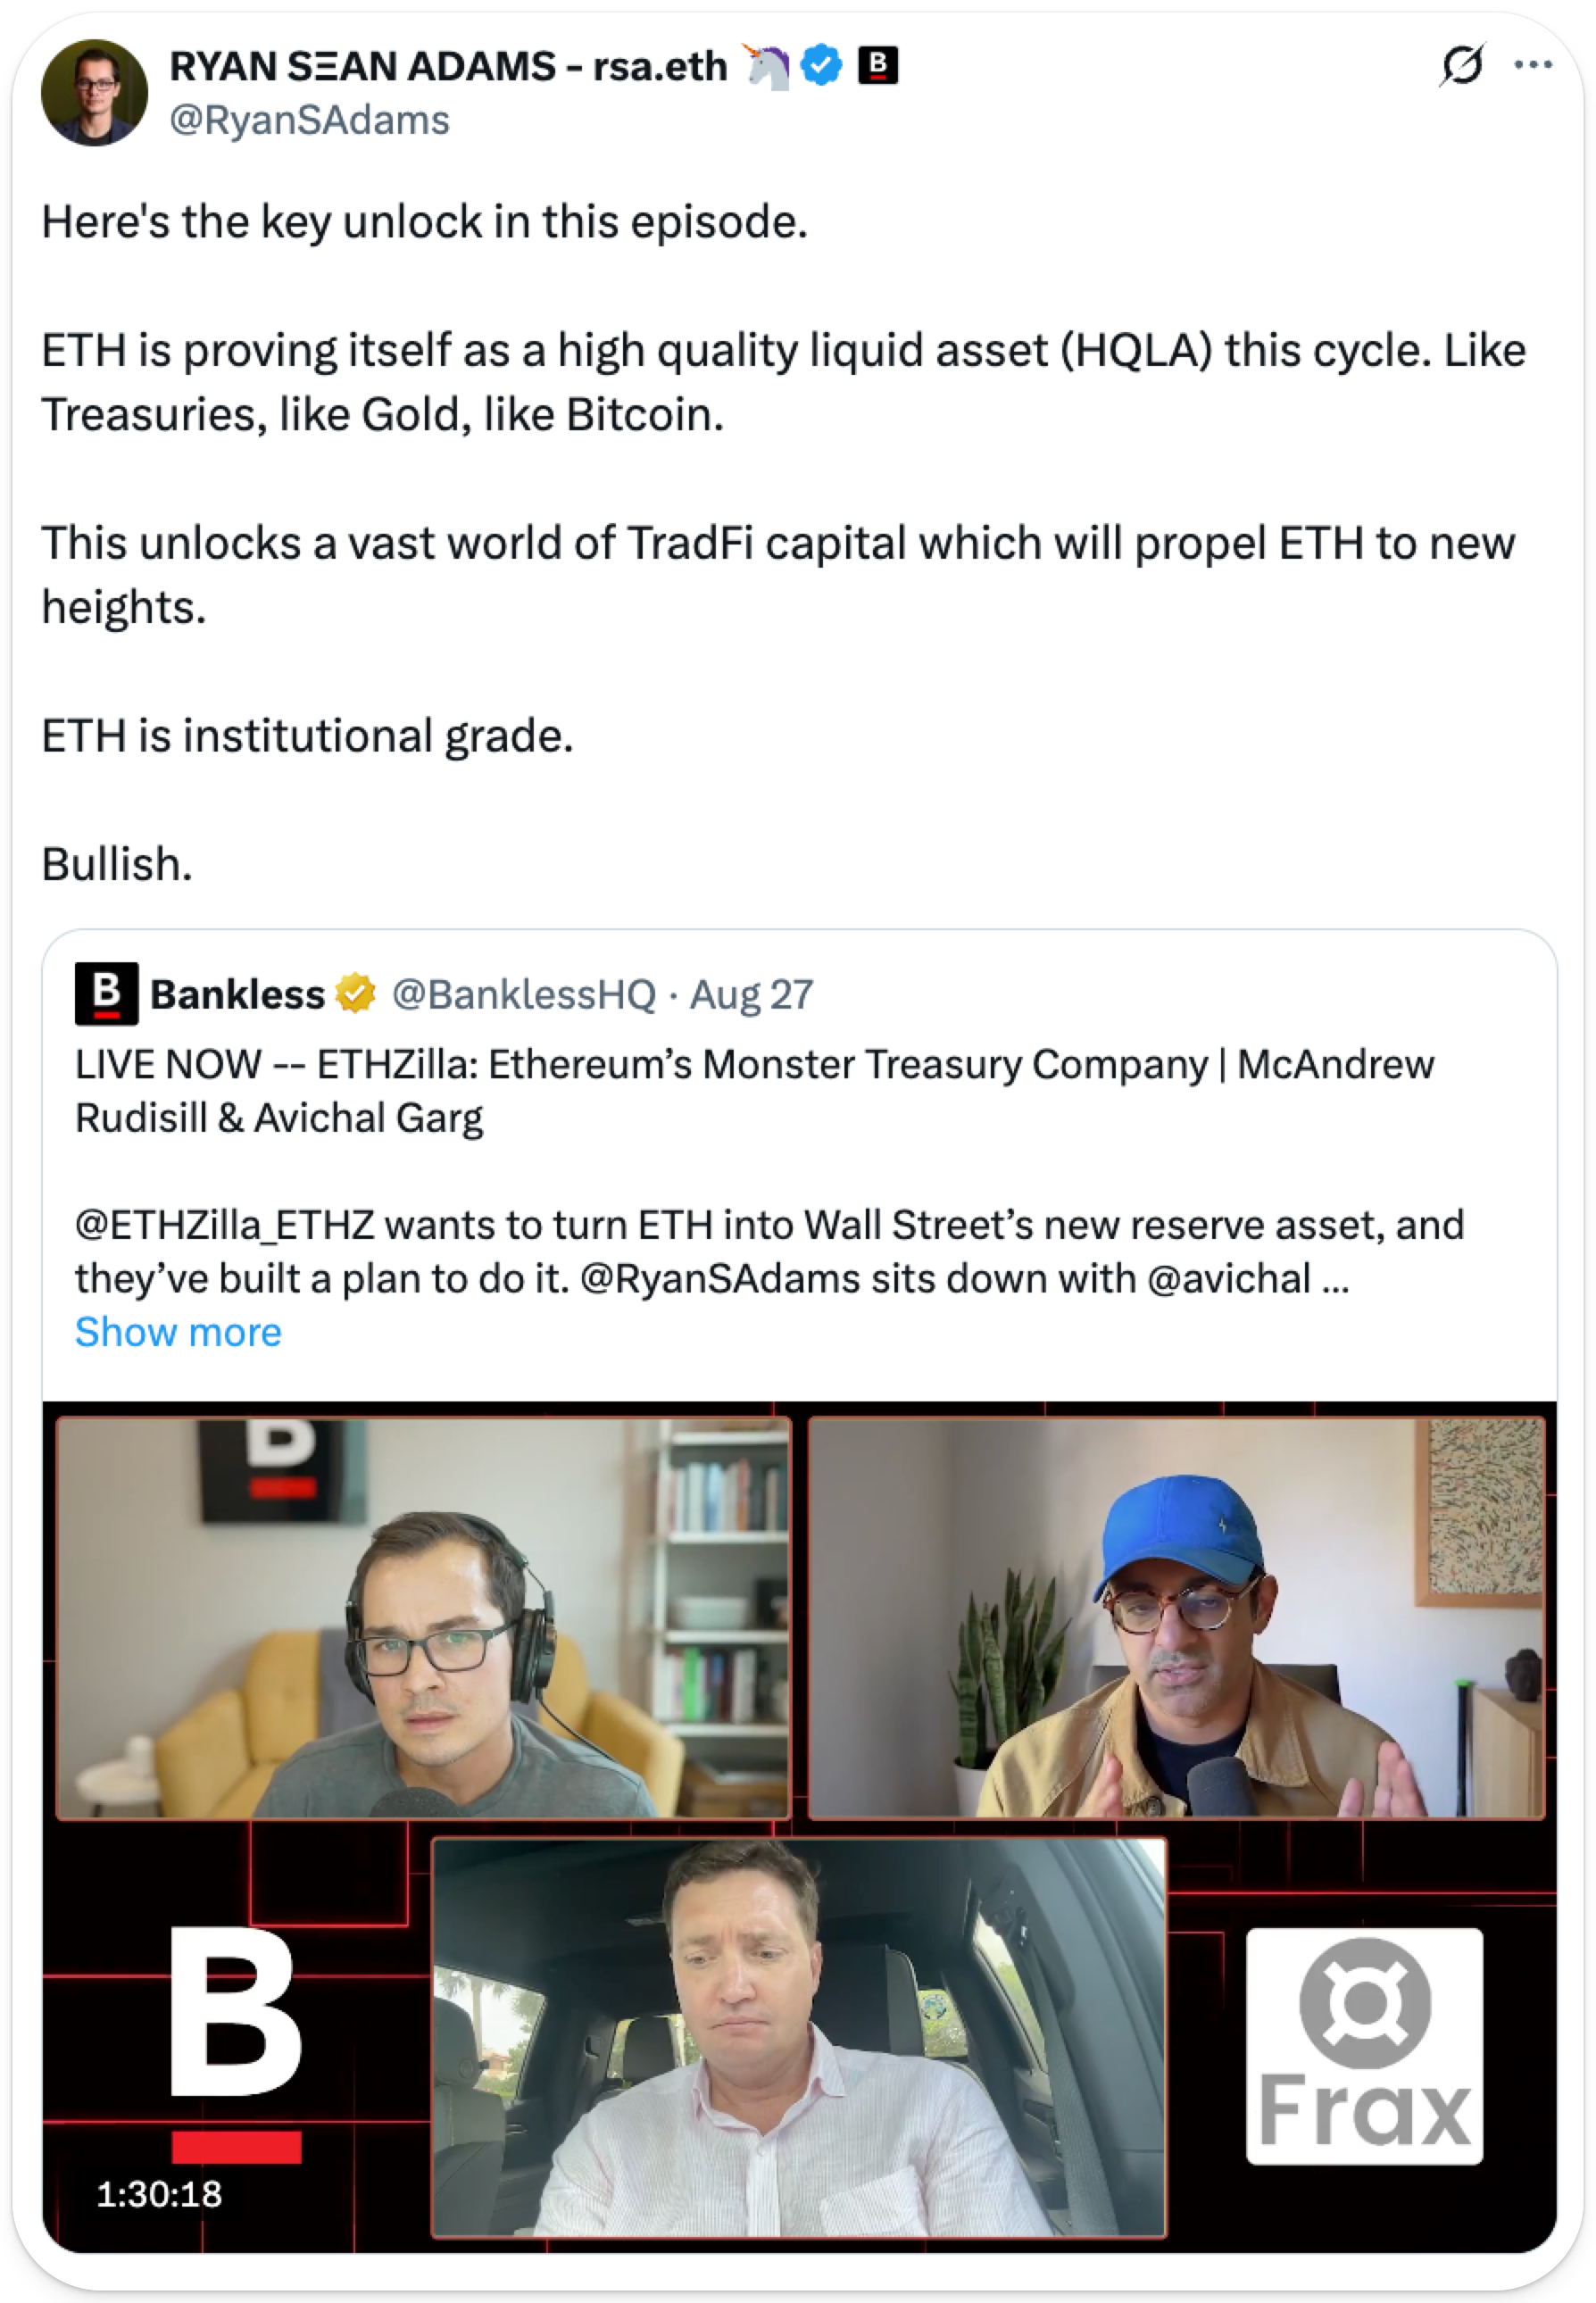
Task: Click the Frax sponsor logo in video
Action: (1364, 2047)
